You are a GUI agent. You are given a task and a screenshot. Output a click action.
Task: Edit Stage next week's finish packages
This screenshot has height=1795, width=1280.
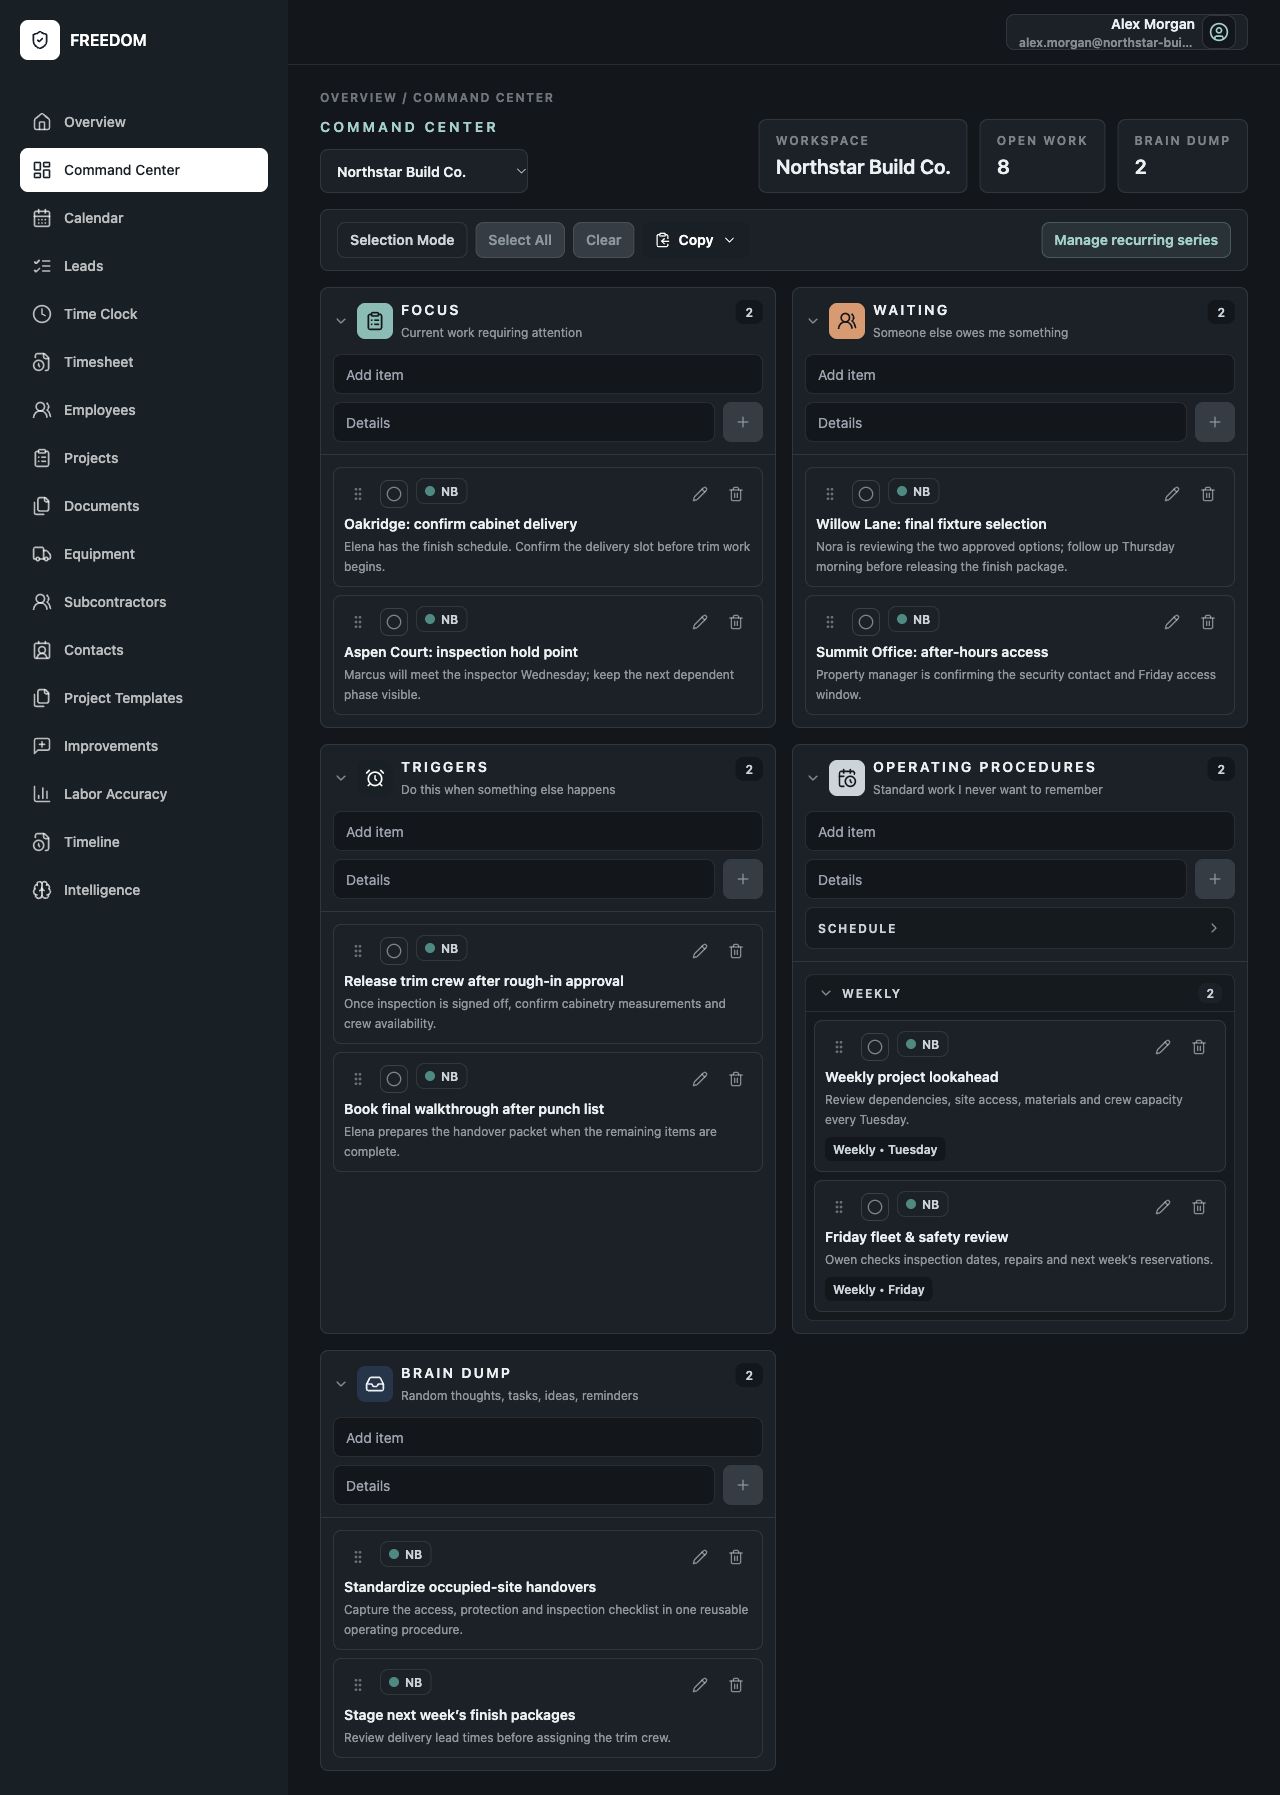[x=700, y=1685]
